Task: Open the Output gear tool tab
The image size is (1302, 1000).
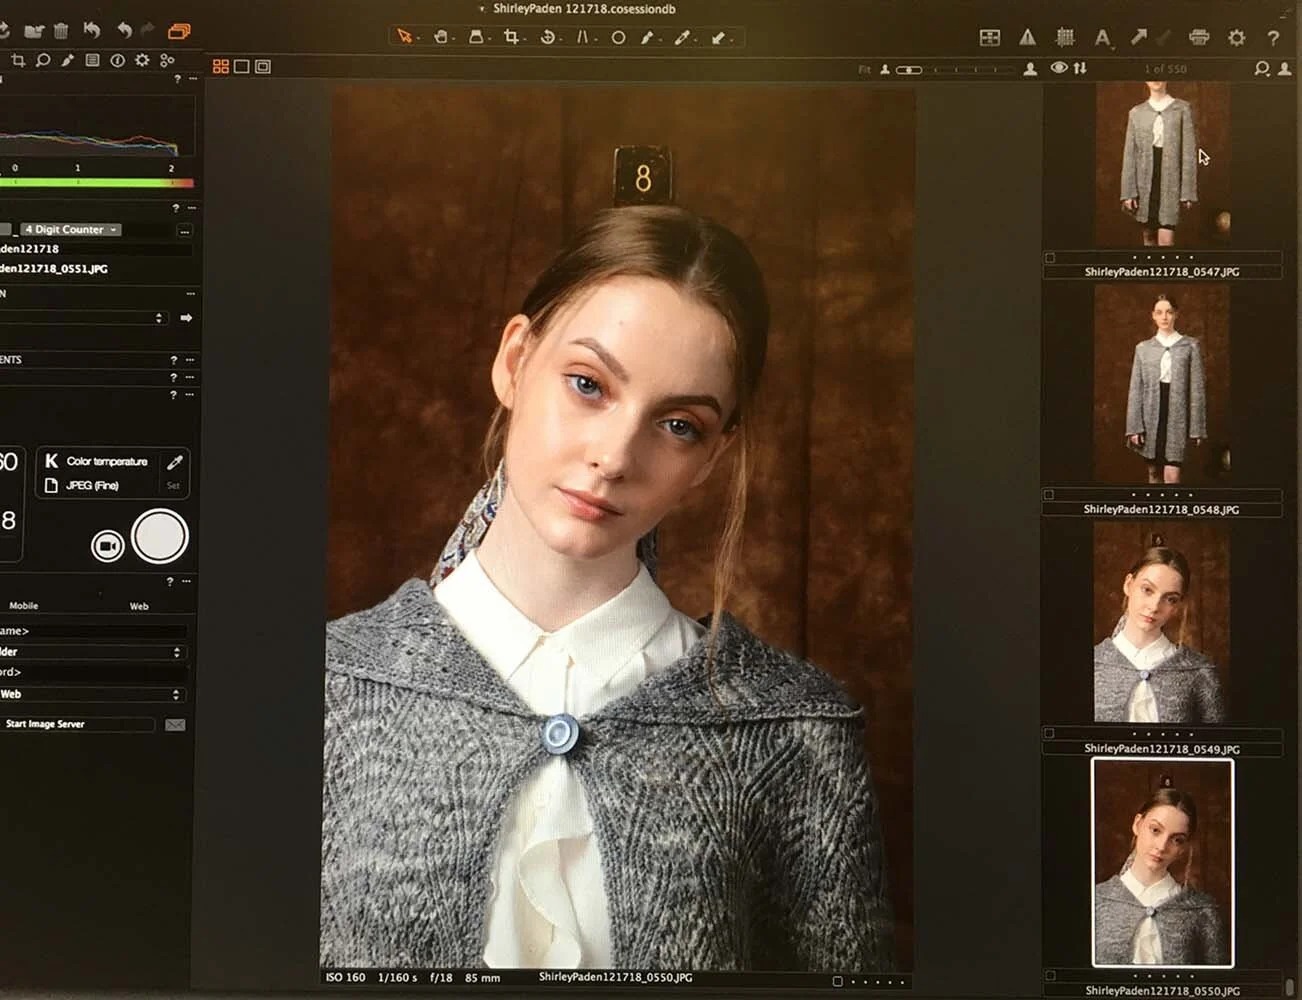Action: pyautogui.click(x=142, y=60)
